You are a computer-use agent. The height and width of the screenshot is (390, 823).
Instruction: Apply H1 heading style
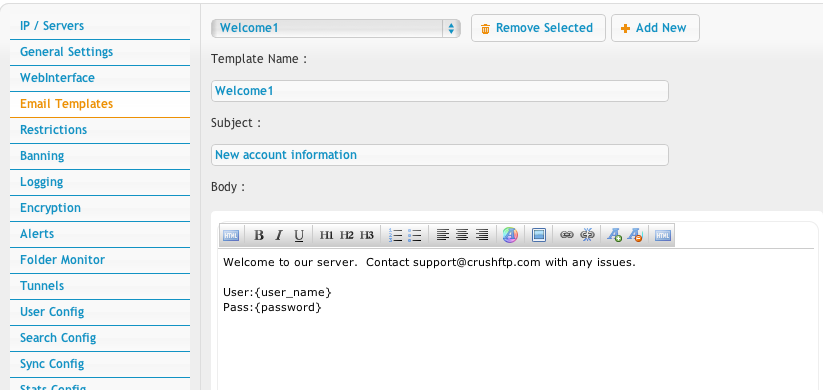(326, 235)
